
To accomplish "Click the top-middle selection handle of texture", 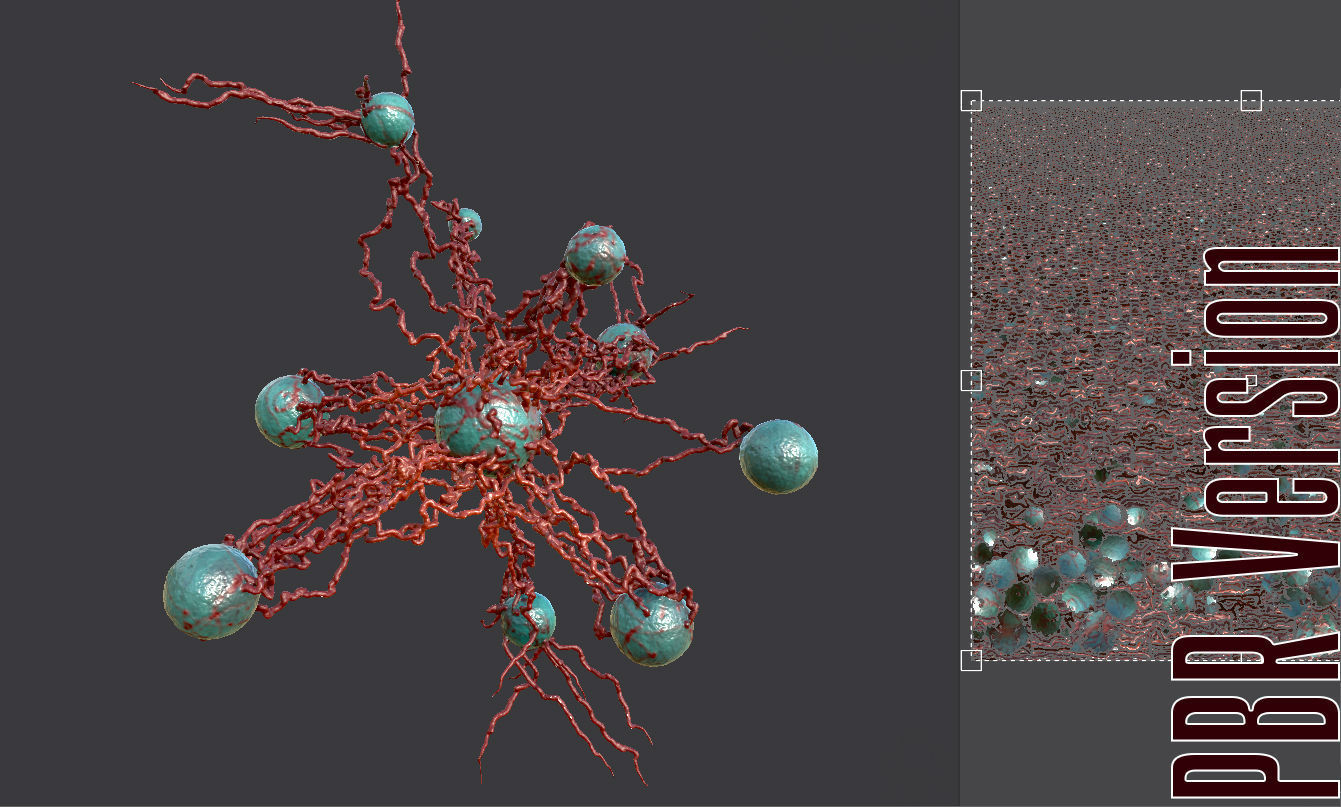I will coord(1251,100).
